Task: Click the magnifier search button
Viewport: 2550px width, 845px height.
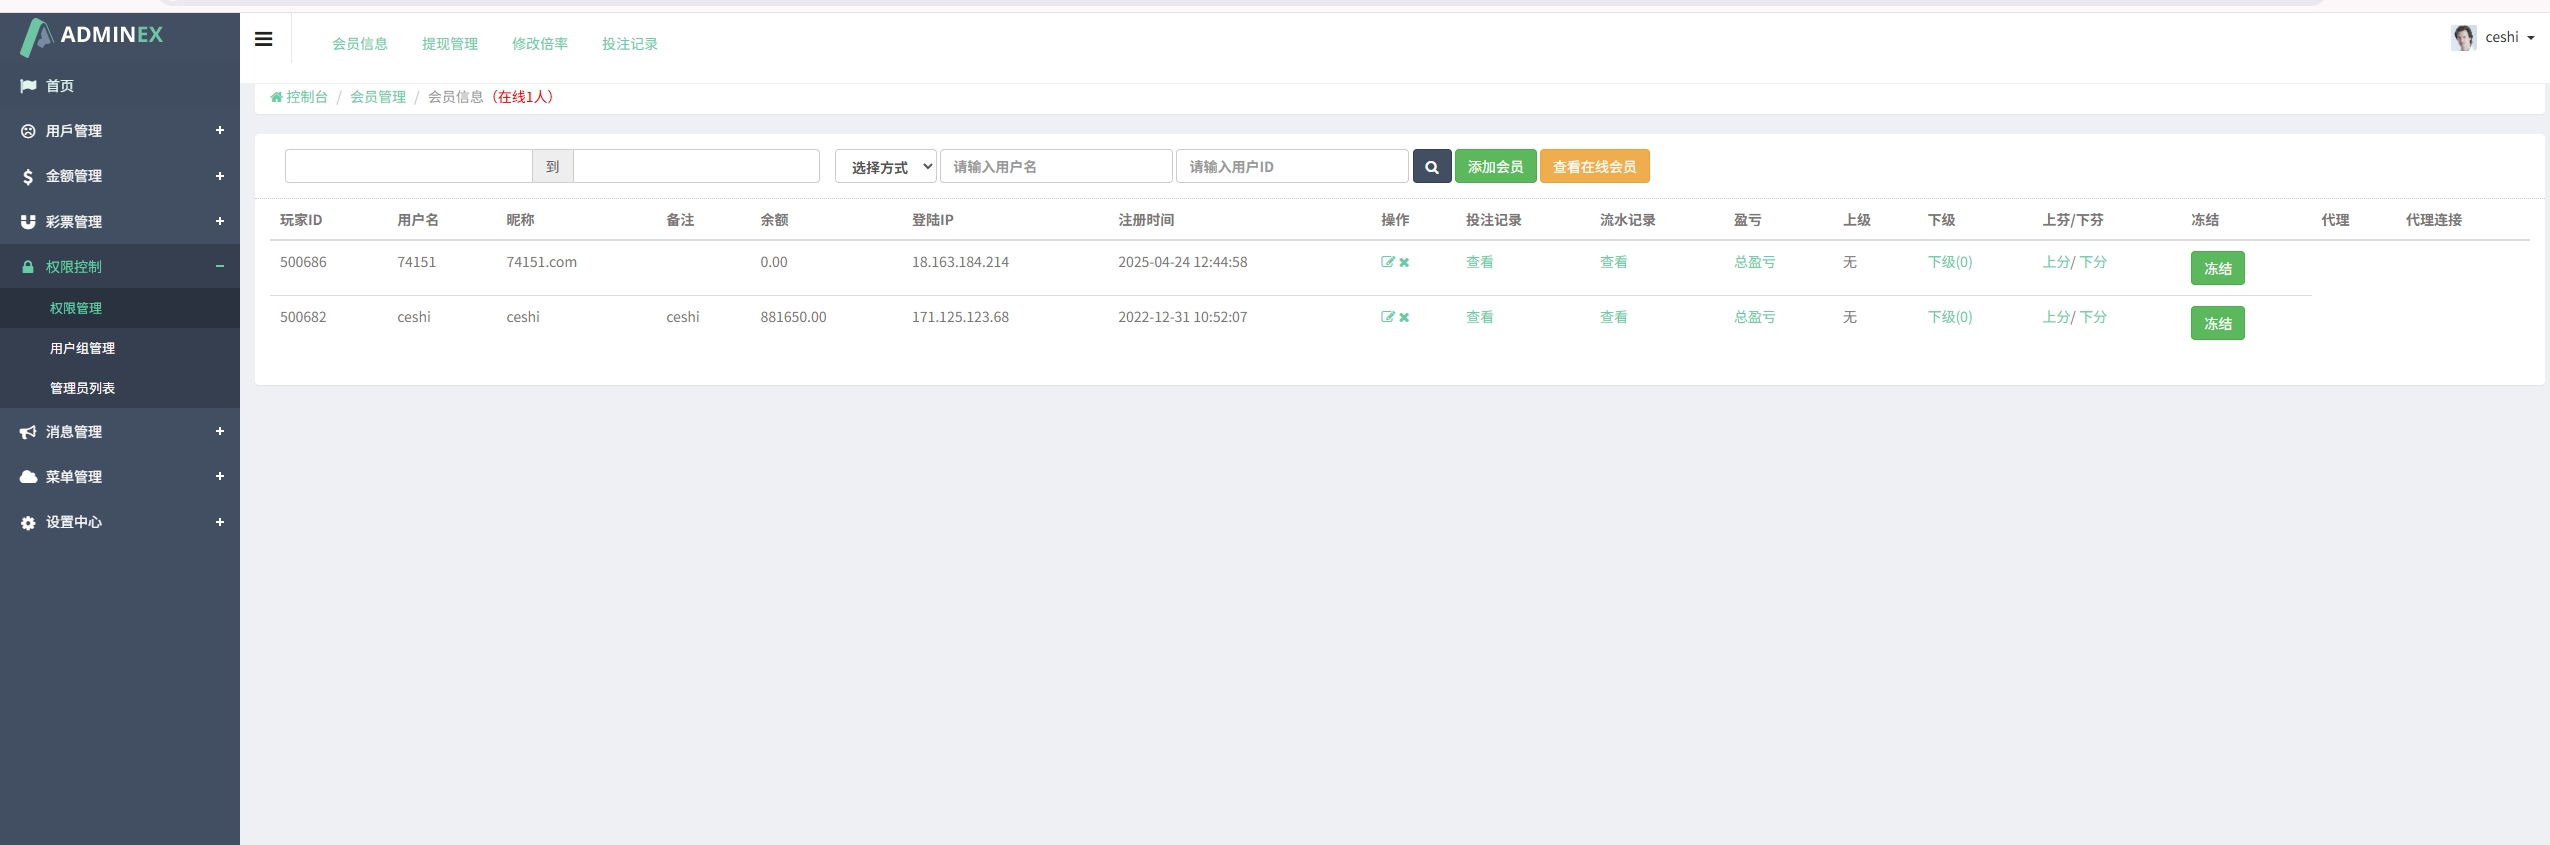Action: pyautogui.click(x=1431, y=167)
